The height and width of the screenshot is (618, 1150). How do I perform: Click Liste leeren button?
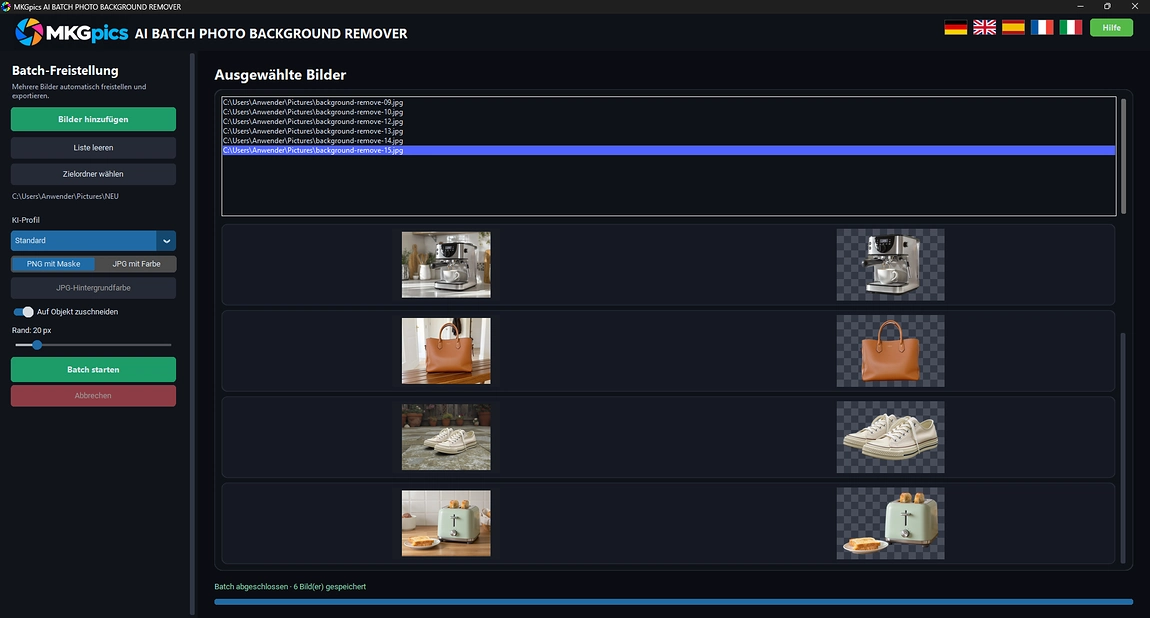[x=93, y=147]
